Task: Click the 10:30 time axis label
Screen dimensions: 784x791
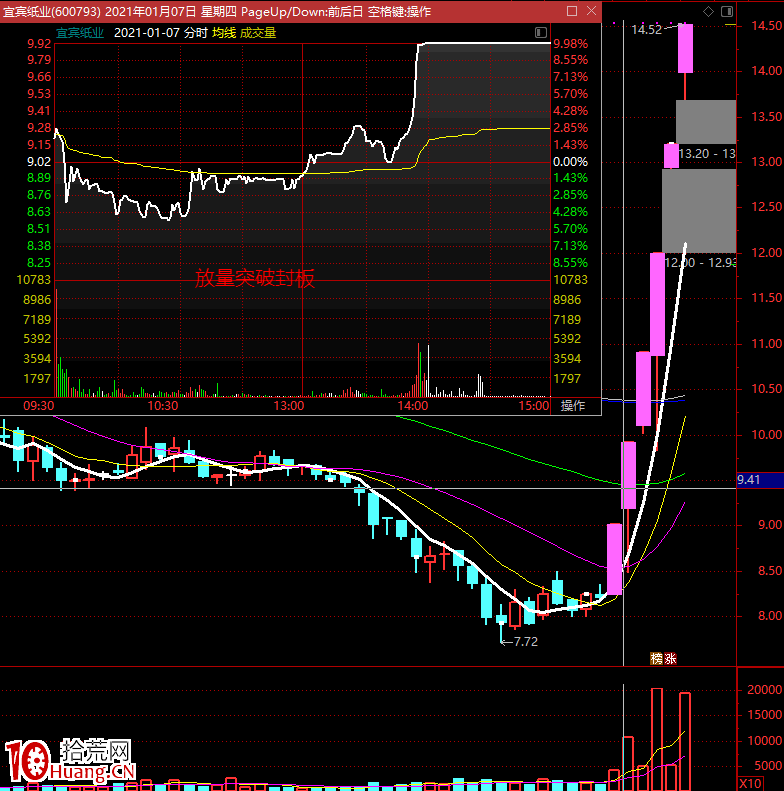Action: tap(162, 406)
